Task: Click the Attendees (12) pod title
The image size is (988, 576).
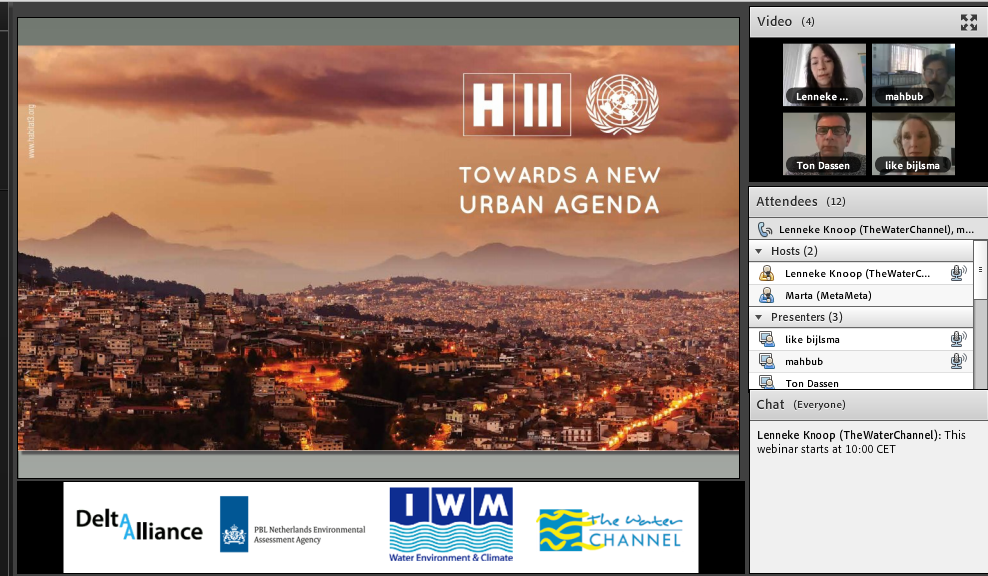Action: [x=801, y=202]
